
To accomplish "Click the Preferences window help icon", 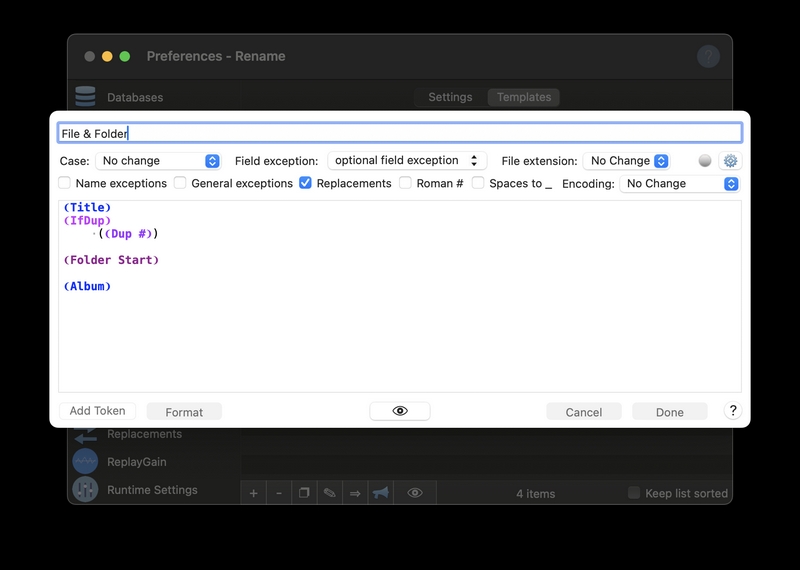I will tap(708, 56).
